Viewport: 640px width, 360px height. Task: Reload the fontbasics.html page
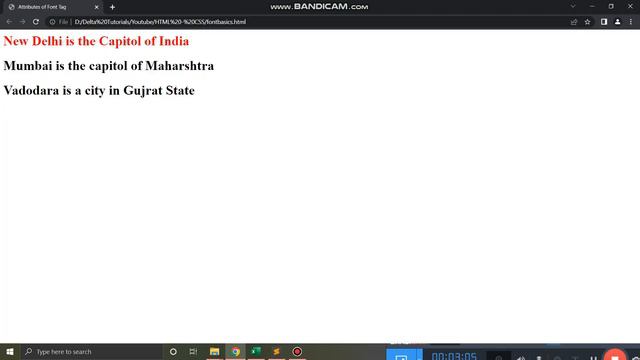pos(36,22)
